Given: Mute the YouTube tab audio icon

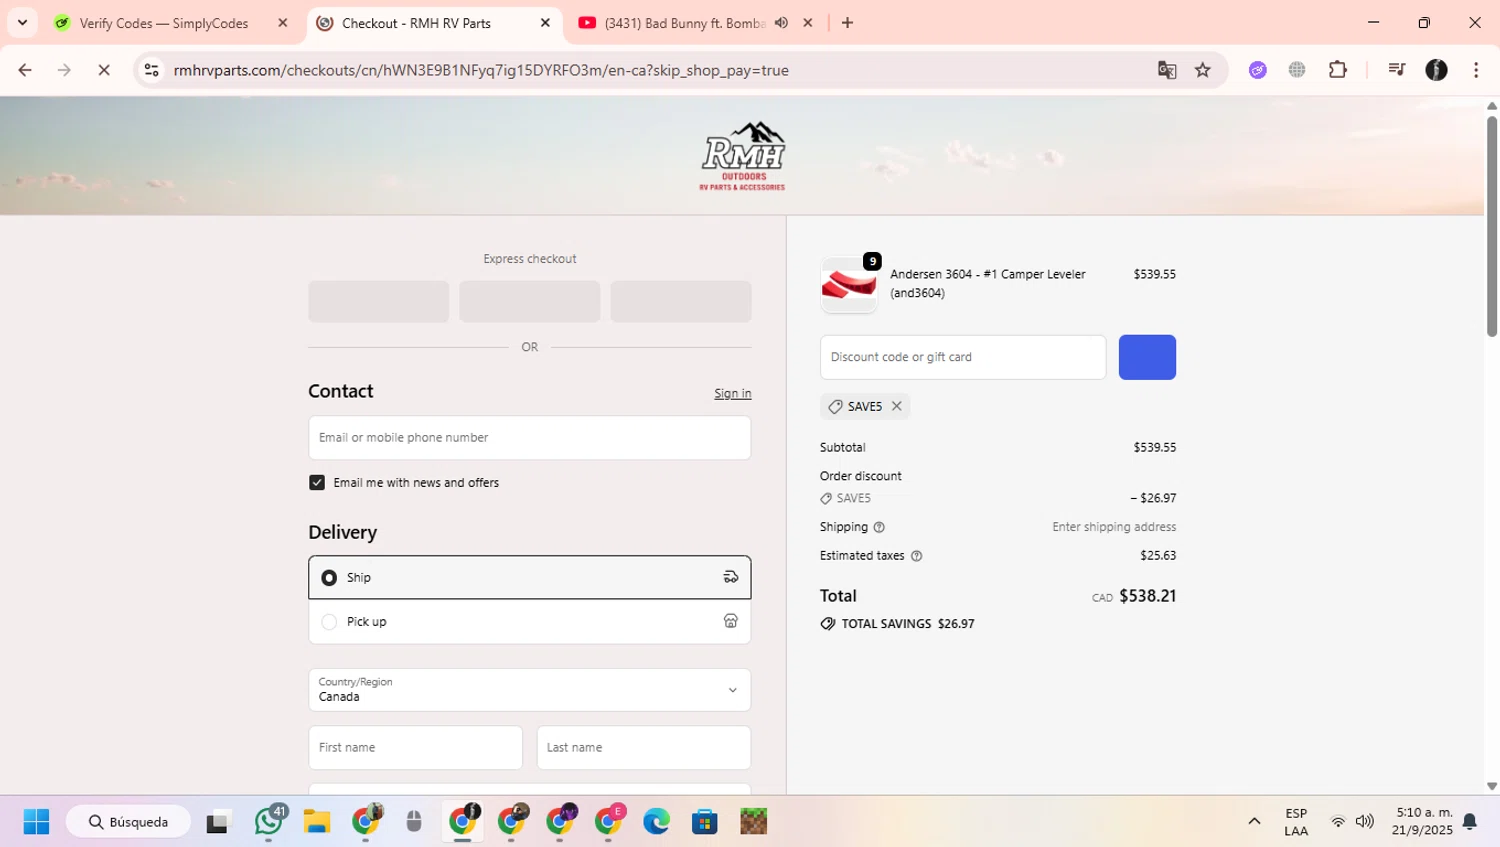Looking at the screenshot, I should pyautogui.click(x=782, y=23).
